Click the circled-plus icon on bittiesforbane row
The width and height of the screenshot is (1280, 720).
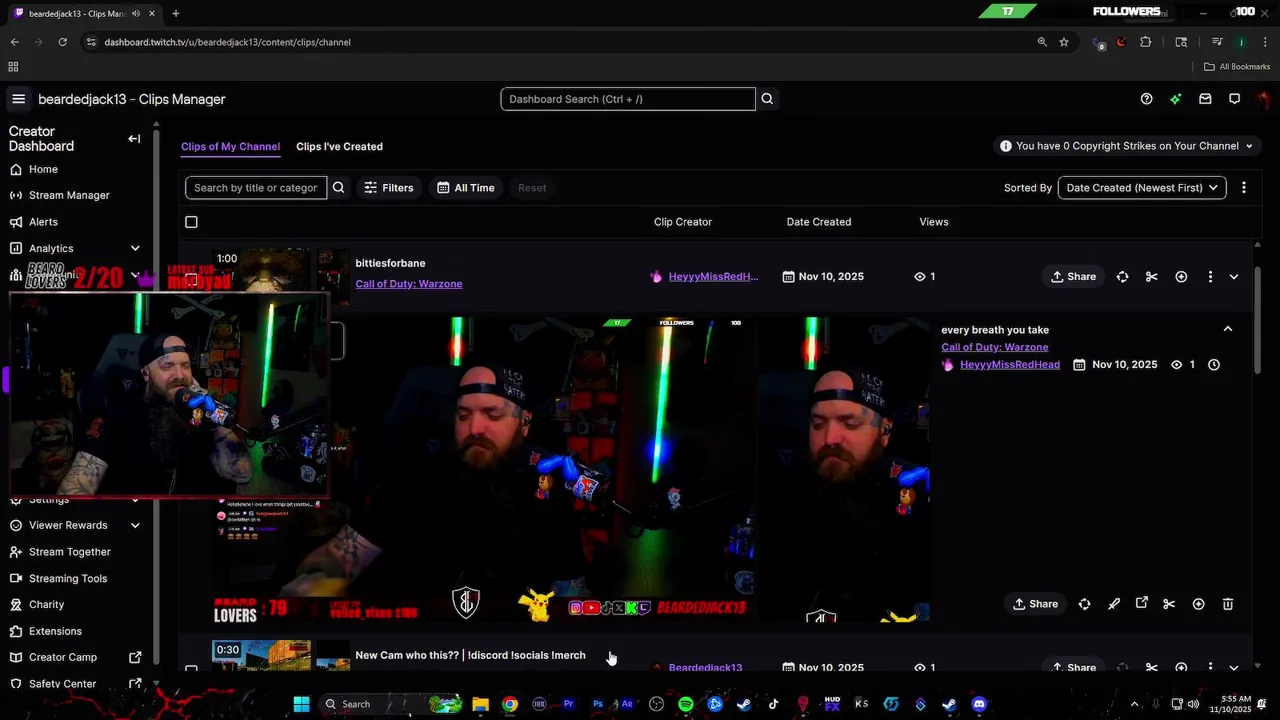[x=1181, y=277]
